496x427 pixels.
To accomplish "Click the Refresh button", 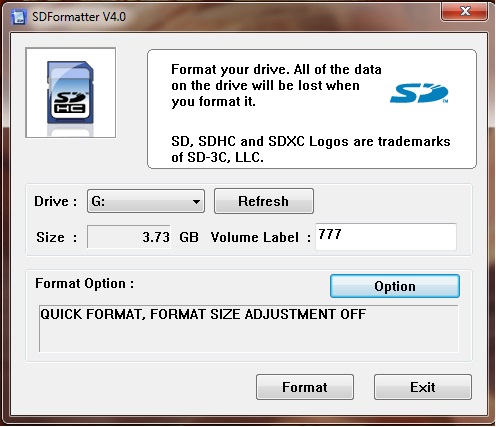I will coord(264,201).
